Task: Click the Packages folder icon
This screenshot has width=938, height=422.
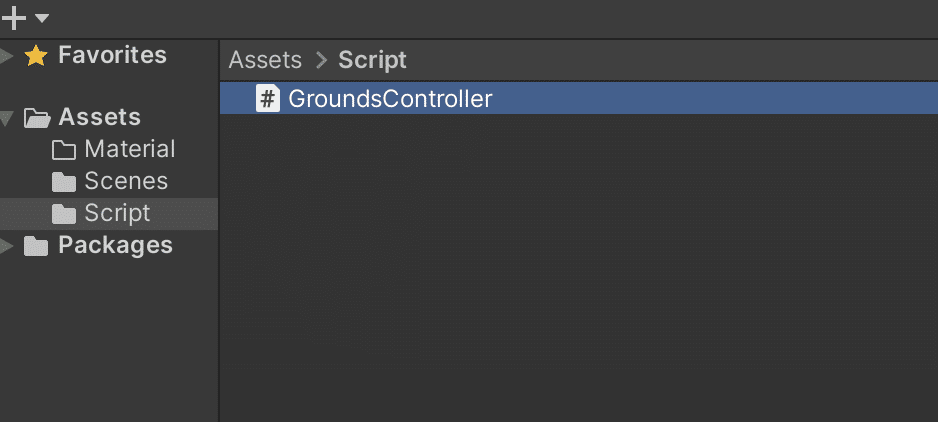Action: coord(36,246)
